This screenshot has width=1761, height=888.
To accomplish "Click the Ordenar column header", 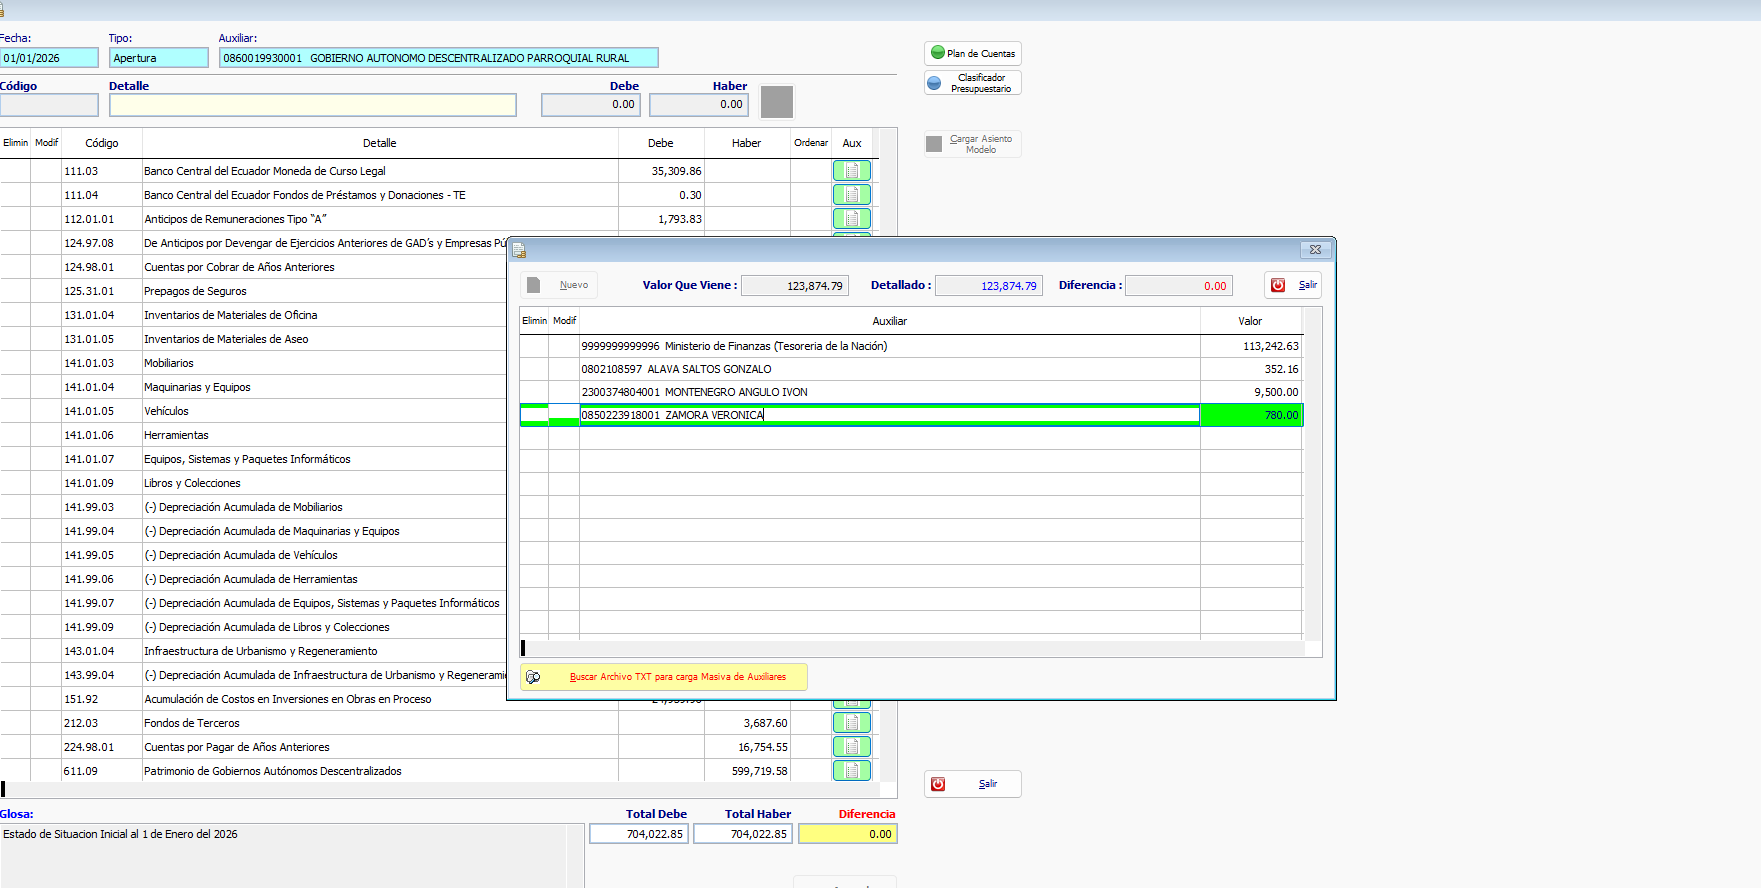I will pyautogui.click(x=811, y=143).
